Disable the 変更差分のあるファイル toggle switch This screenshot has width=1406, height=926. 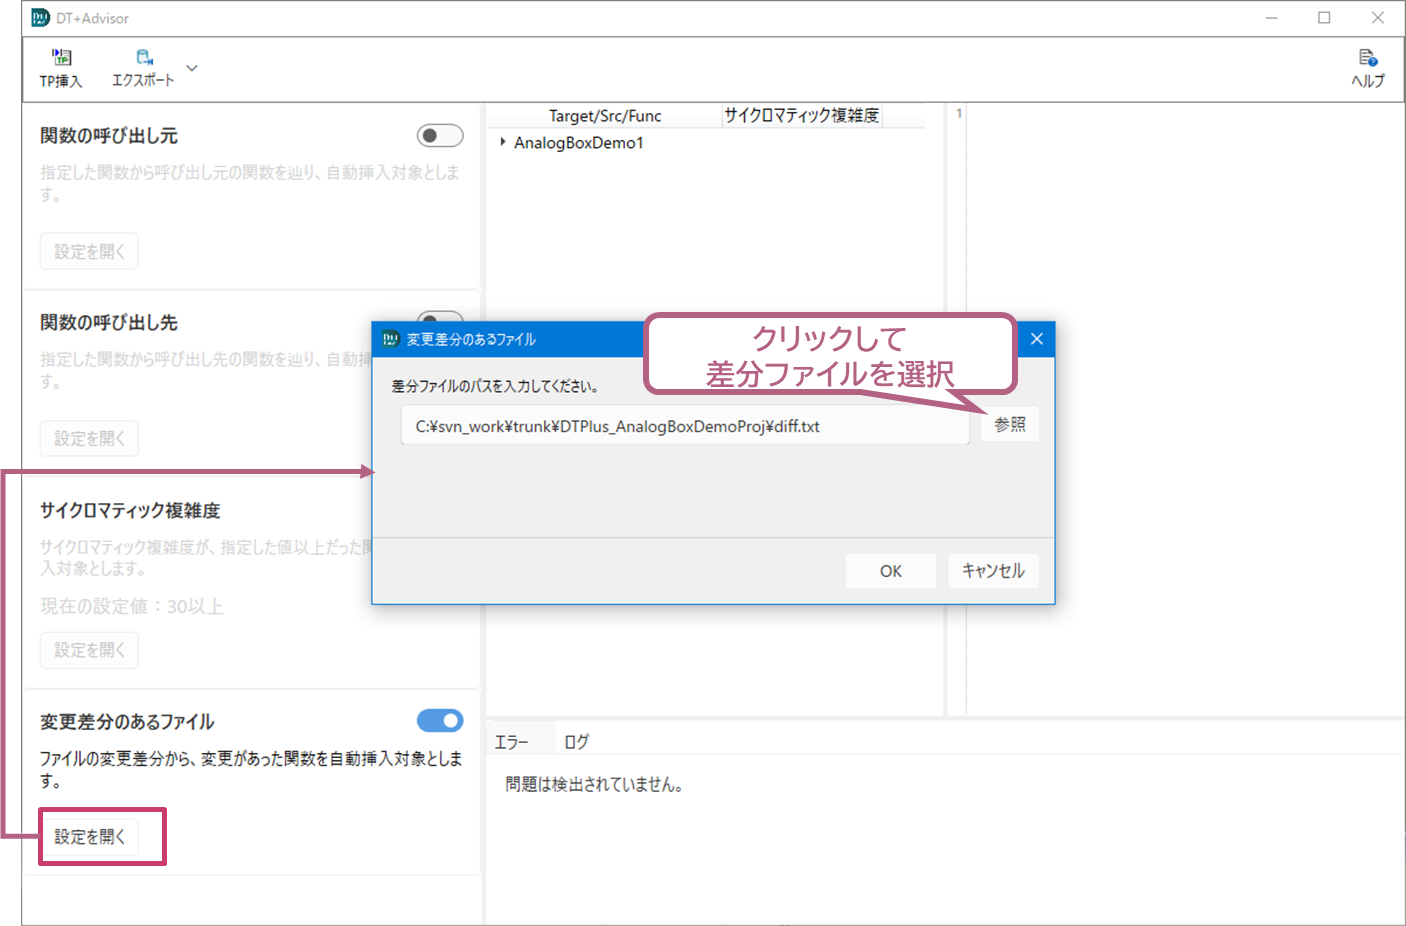pos(440,721)
